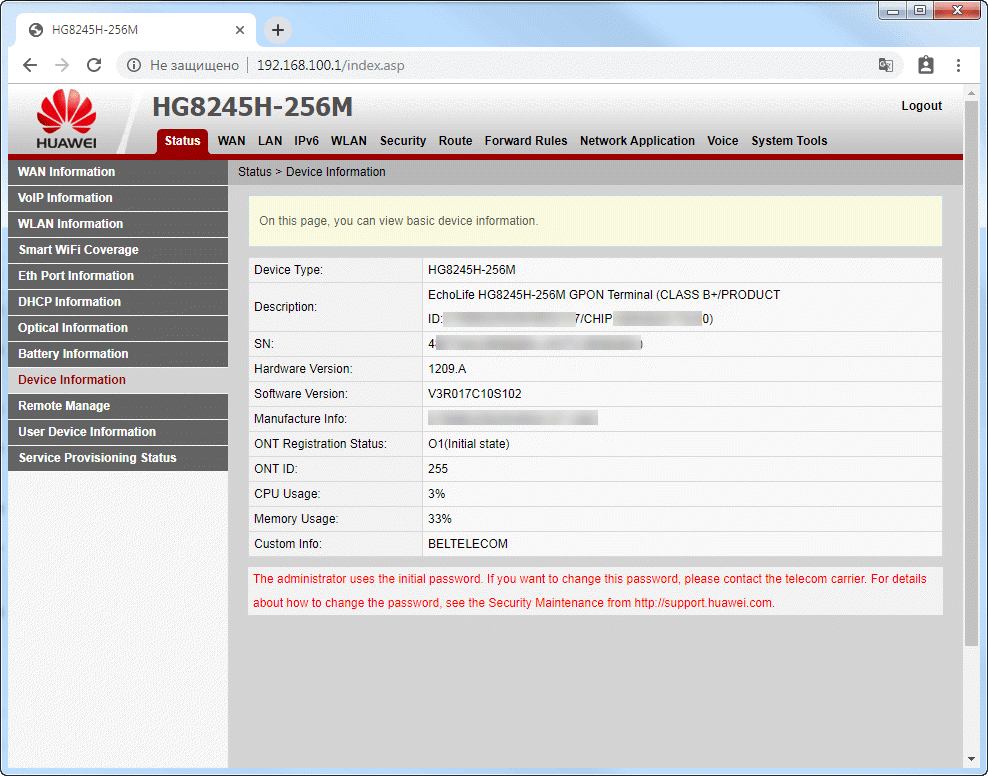Reload the page with refresh icon
This screenshot has height=776, width=988.
pos(94,65)
